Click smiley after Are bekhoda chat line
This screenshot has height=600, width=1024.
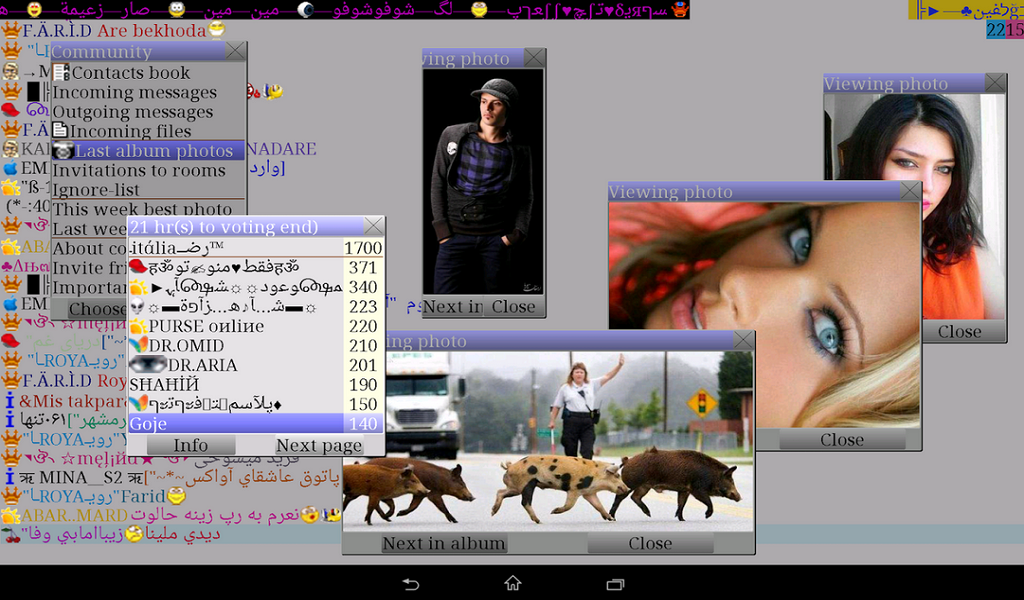[x=216, y=30]
